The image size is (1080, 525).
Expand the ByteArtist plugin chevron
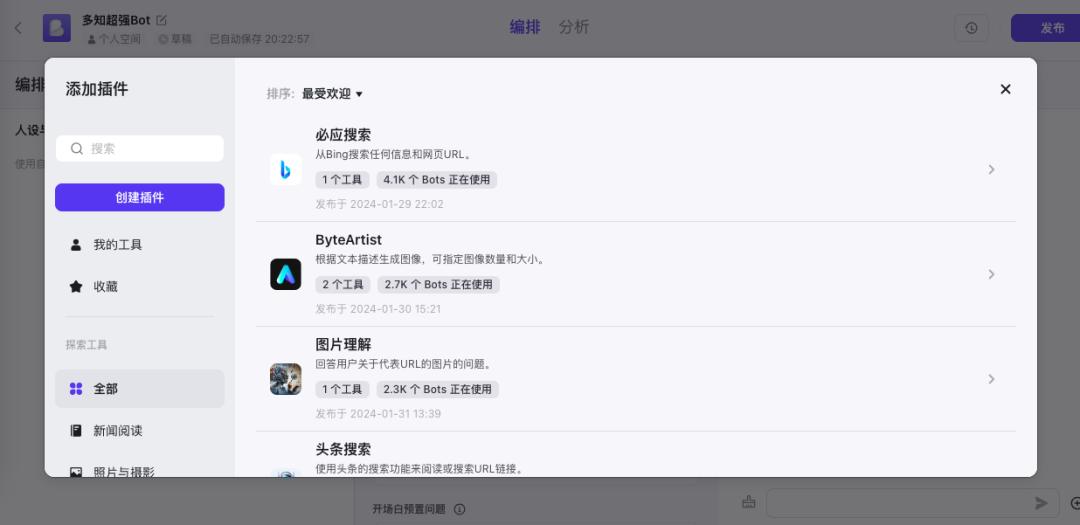click(x=991, y=274)
